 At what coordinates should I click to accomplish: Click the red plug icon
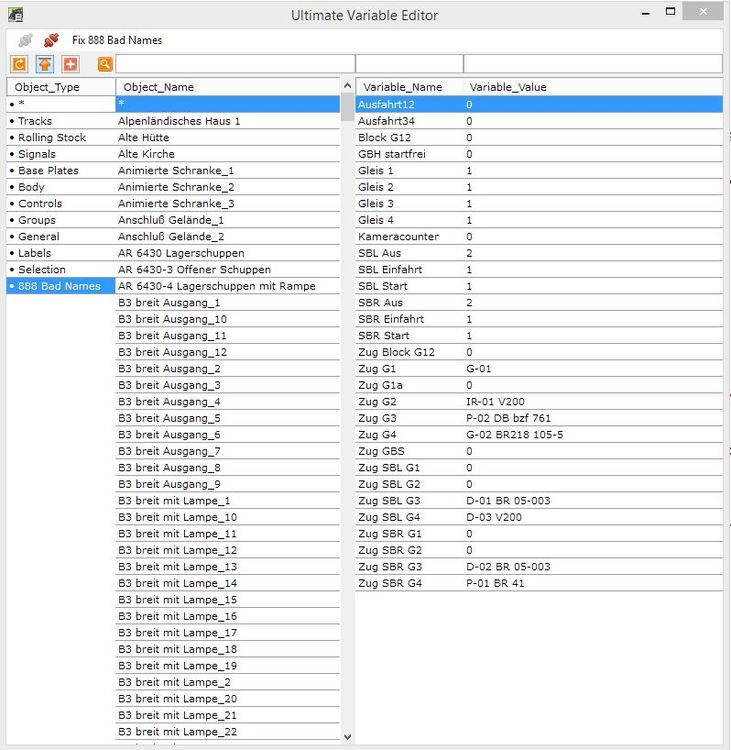[50, 40]
